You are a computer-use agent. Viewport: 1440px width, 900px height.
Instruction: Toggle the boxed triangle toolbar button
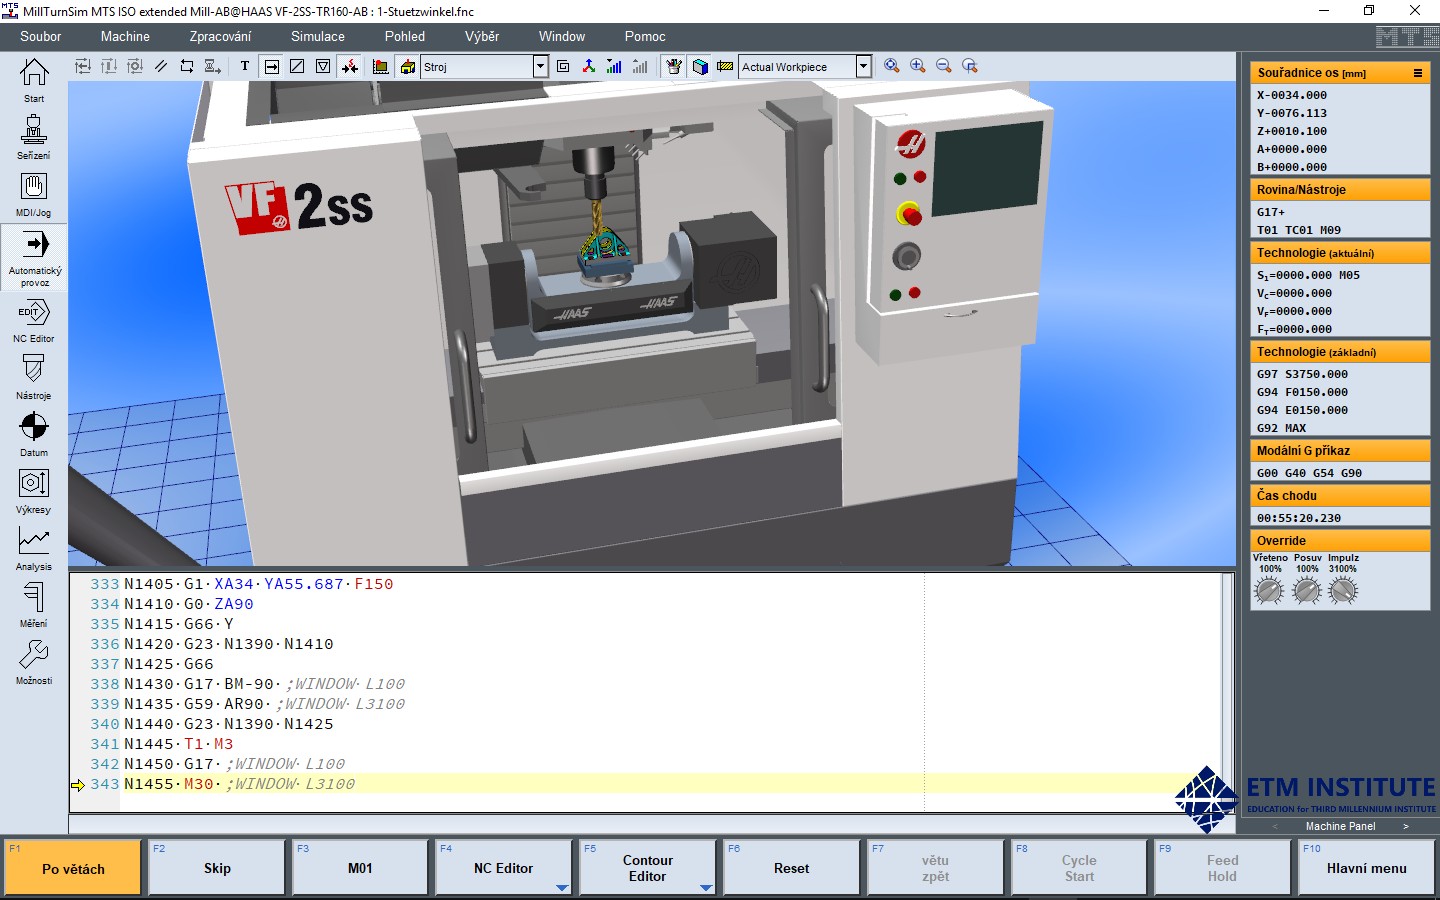click(x=323, y=66)
